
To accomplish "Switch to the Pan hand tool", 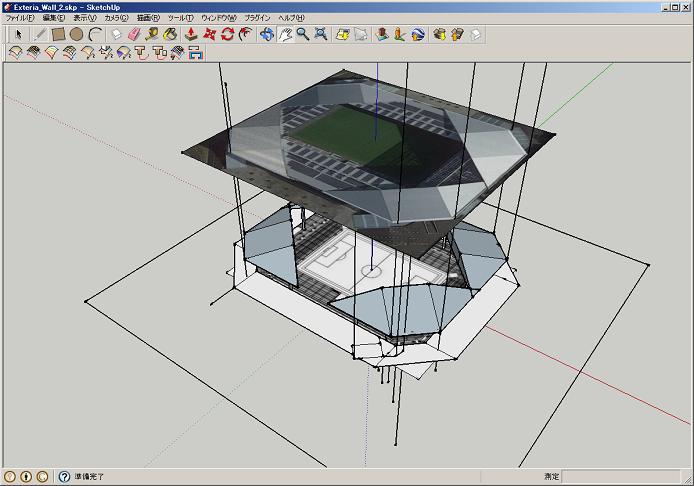I will coord(284,34).
